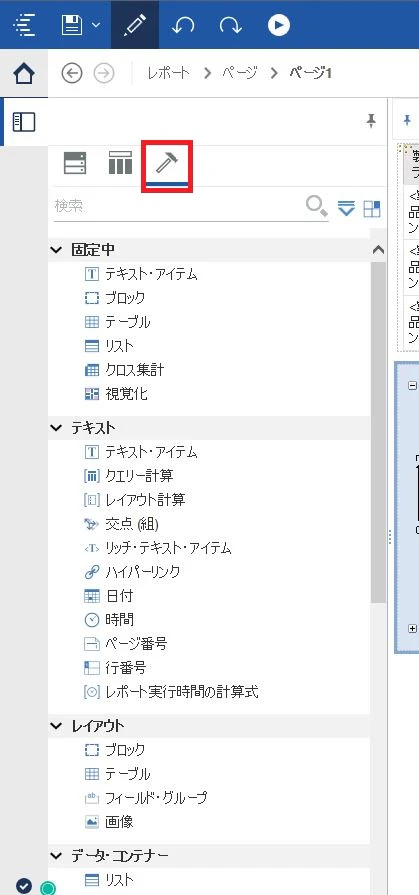
Task: Toggle the insertable objects side panel icon
Action: pos(24,122)
